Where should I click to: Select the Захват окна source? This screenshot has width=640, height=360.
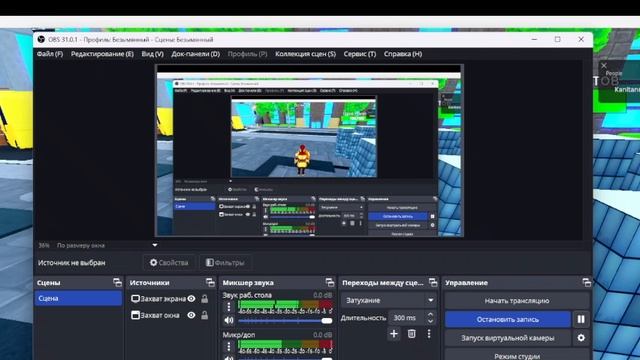coord(160,315)
